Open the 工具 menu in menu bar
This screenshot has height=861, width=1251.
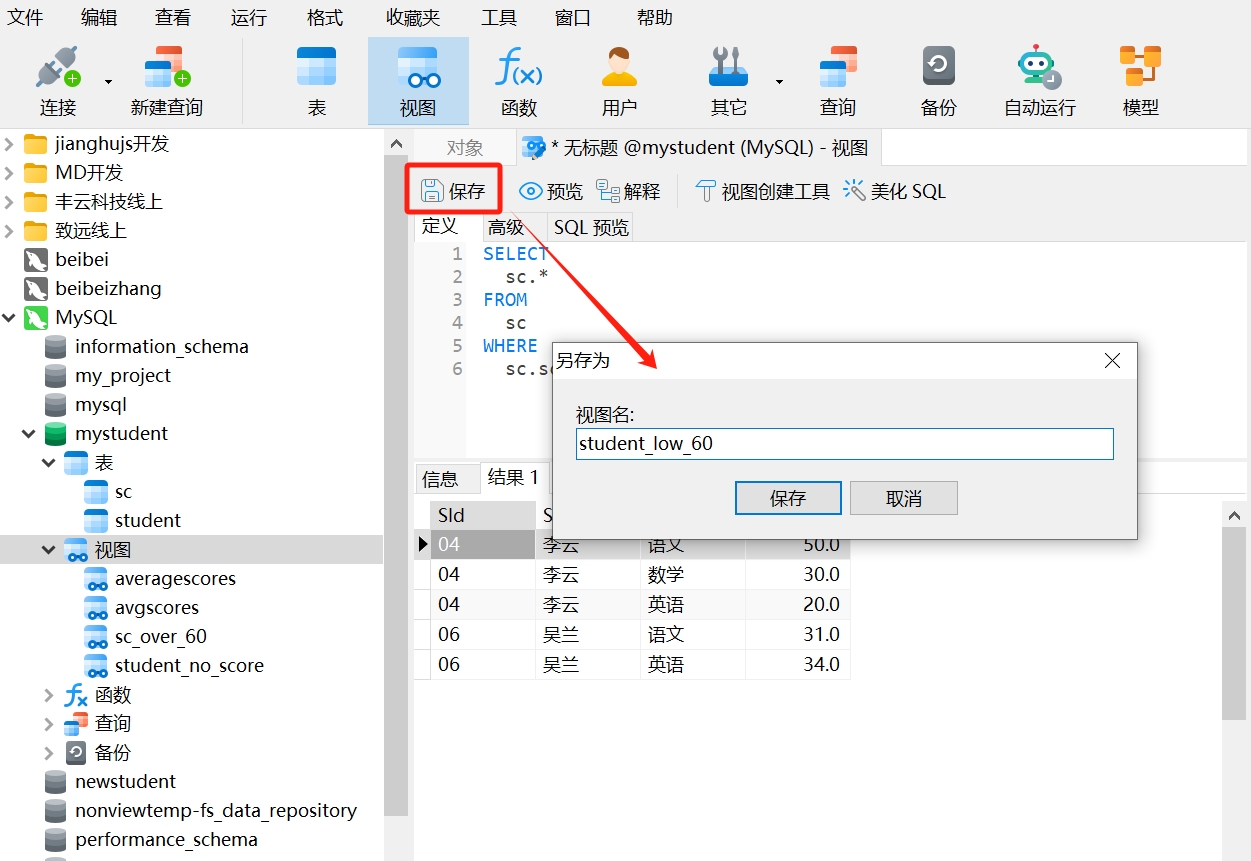click(x=499, y=18)
